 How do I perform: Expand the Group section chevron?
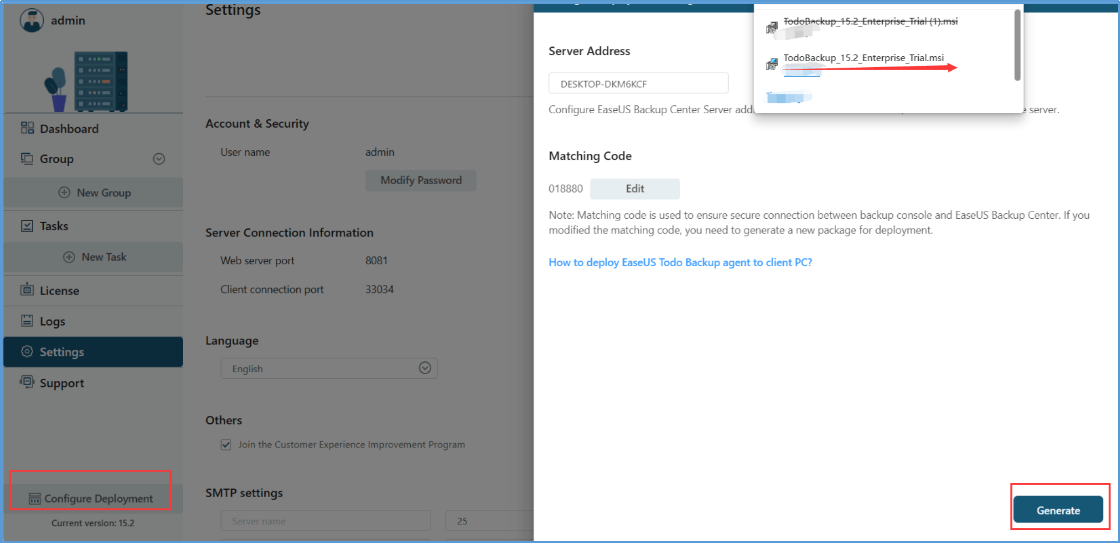[158, 159]
